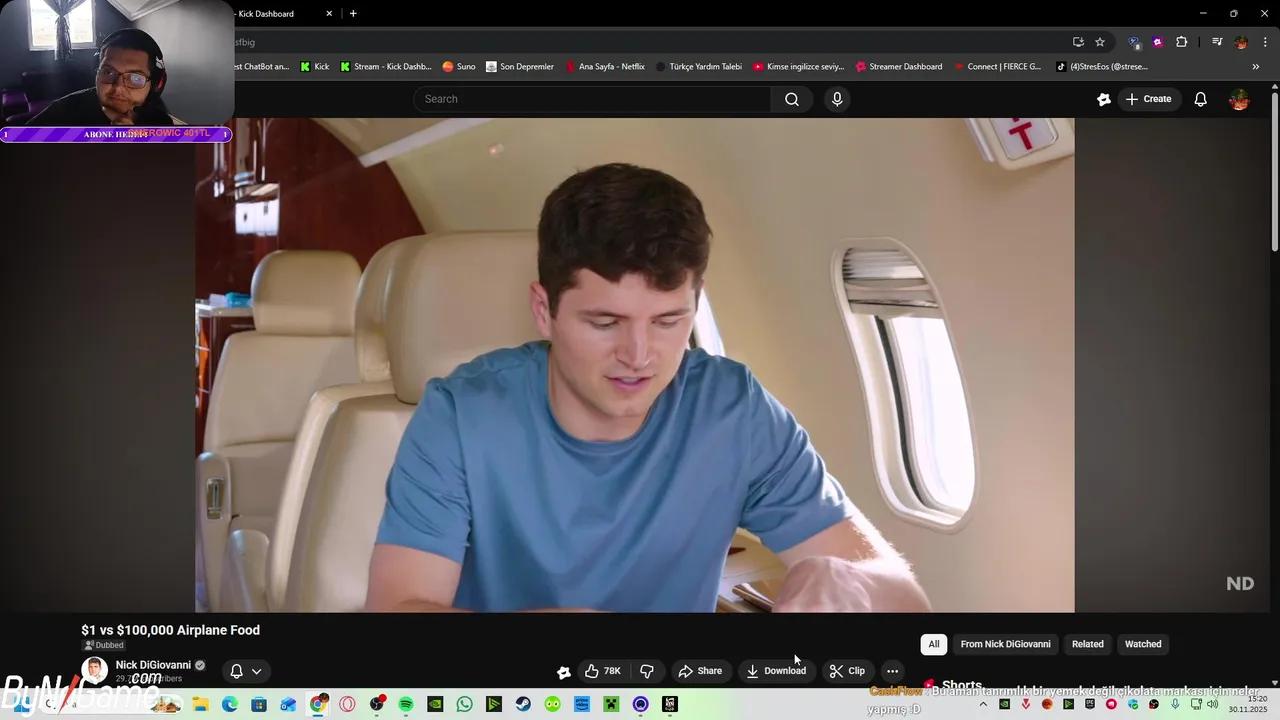The width and height of the screenshot is (1280, 720).
Task: Open Minecraft from the taskbar
Action: pyautogui.click(x=611, y=704)
